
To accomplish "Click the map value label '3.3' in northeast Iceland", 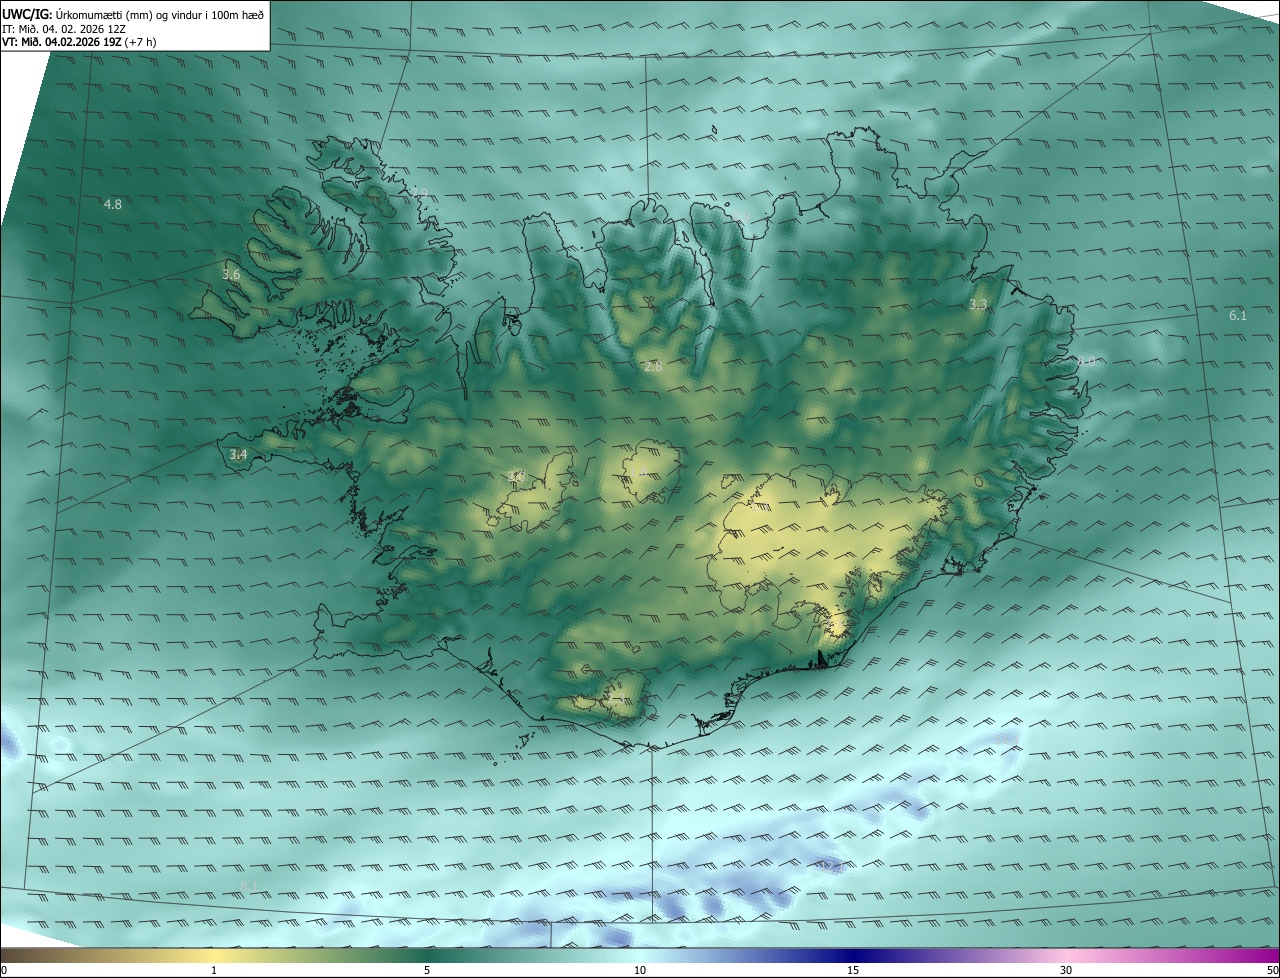I will click(x=978, y=304).
